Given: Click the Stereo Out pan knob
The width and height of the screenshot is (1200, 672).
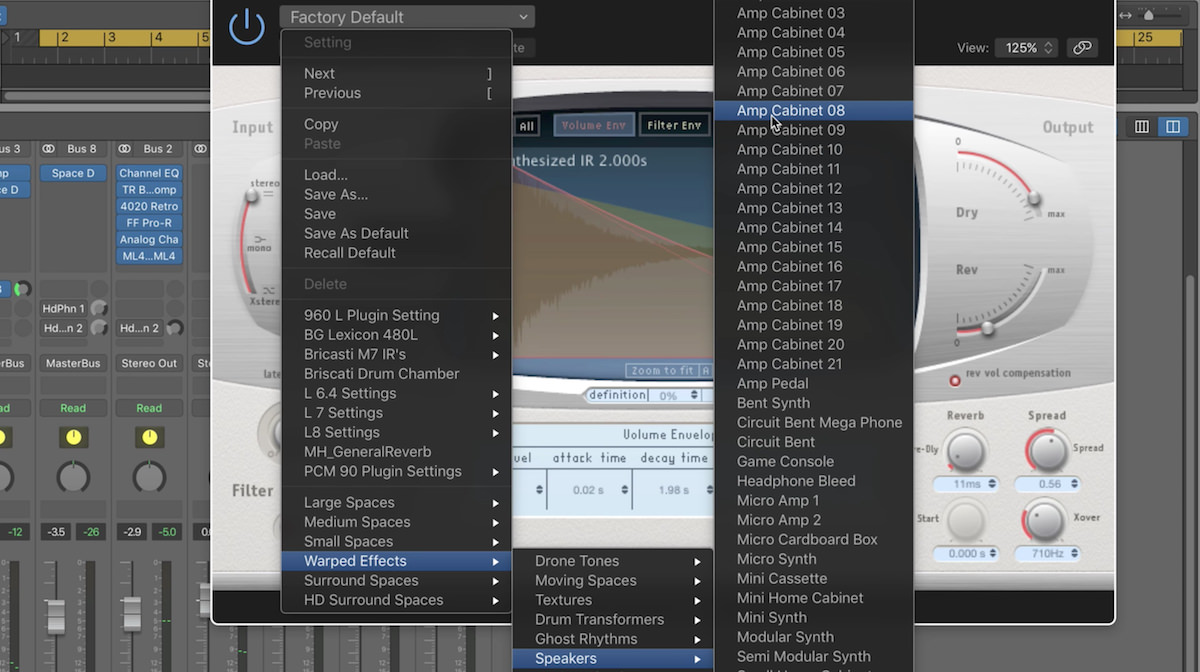Looking at the screenshot, I should (x=149, y=477).
